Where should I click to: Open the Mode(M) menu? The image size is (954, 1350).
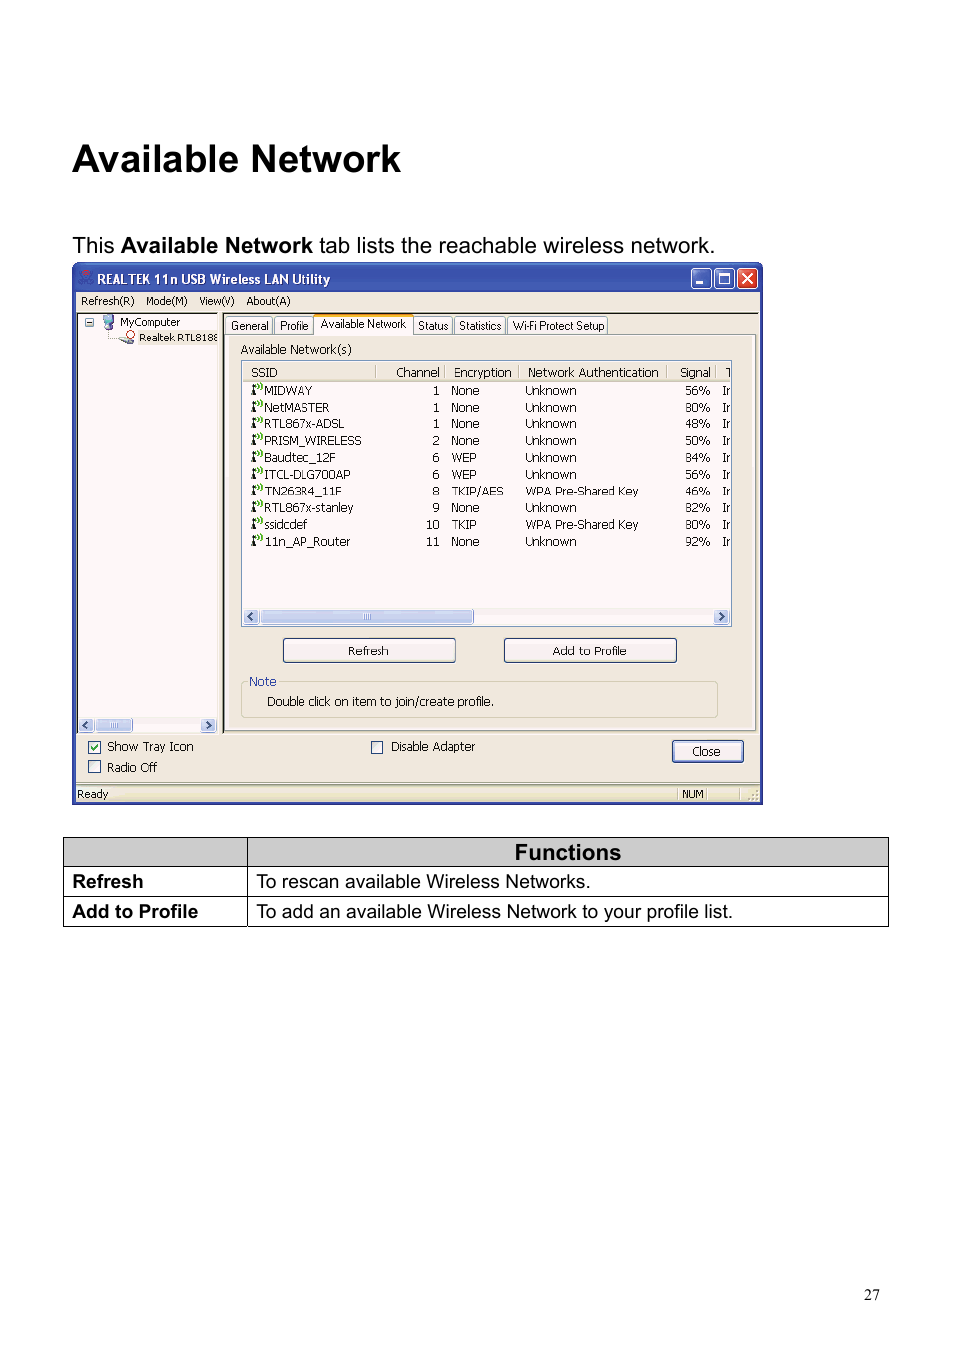(166, 301)
